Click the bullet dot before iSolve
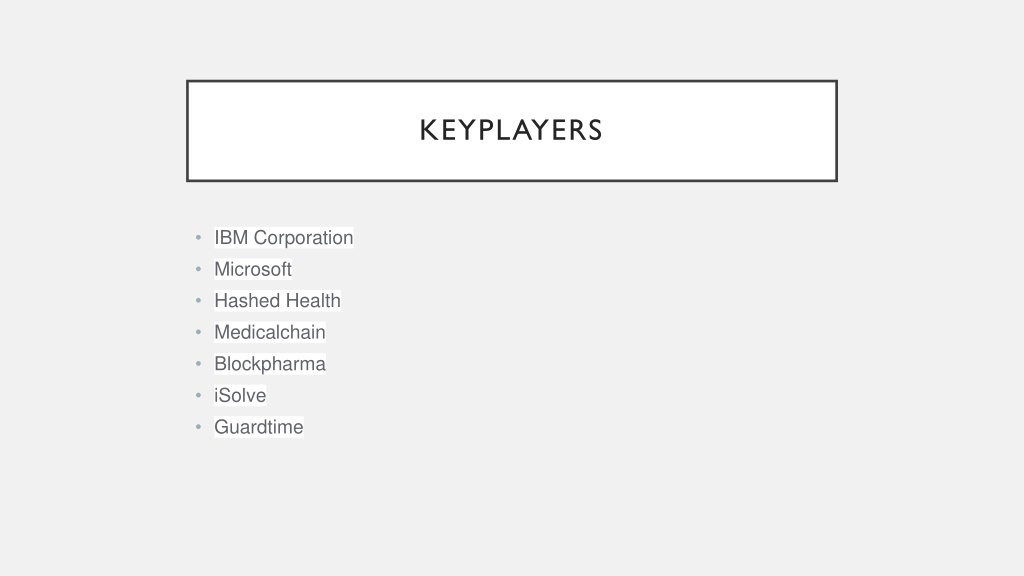Image resolution: width=1024 pixels, height=576 pixels. point(199,395)
